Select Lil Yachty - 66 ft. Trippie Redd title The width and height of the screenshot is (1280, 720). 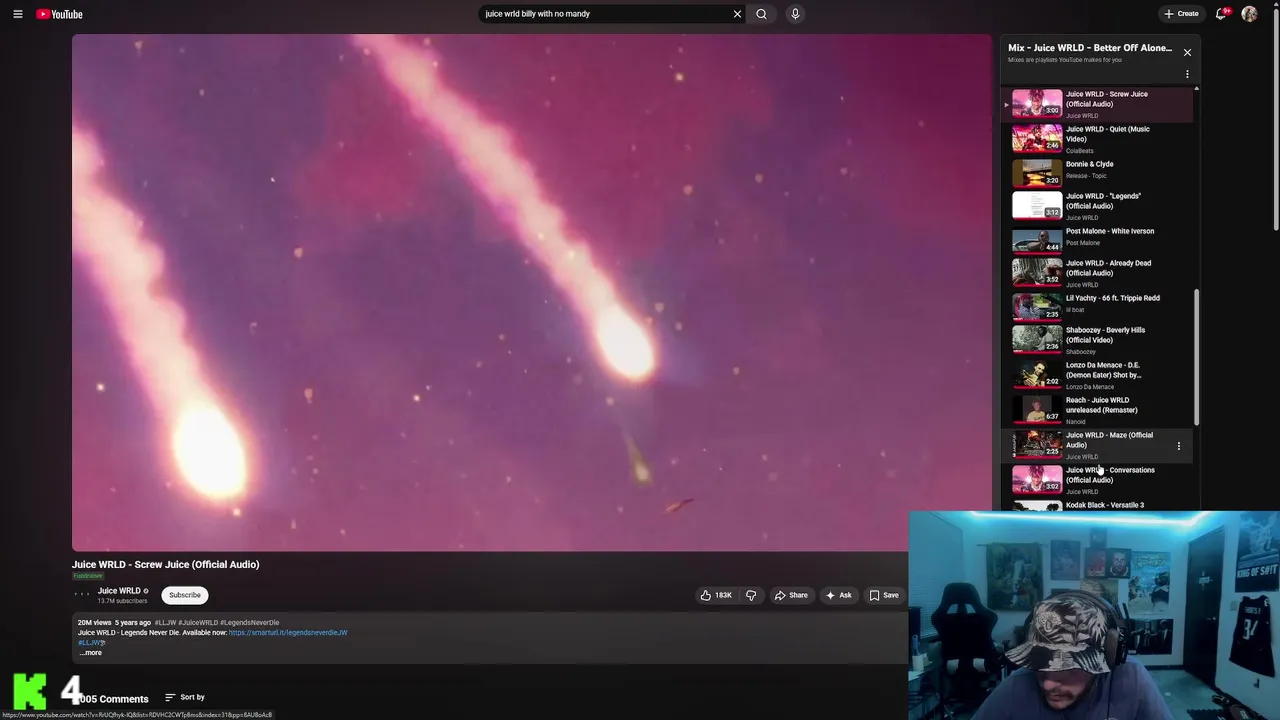[1113, 298]
